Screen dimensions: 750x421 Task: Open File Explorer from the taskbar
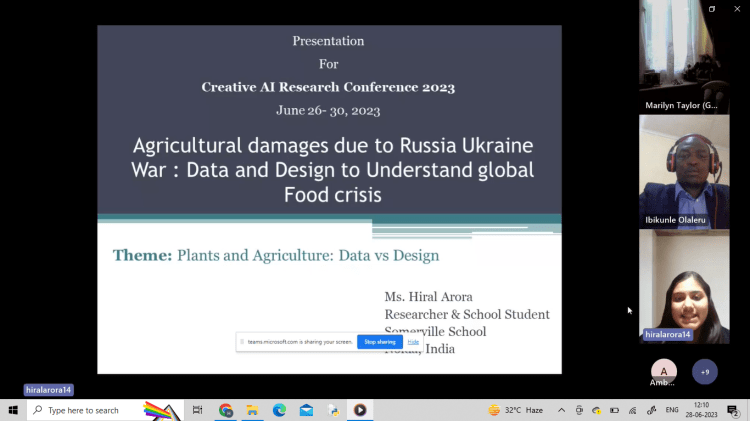tap(253, 410)
